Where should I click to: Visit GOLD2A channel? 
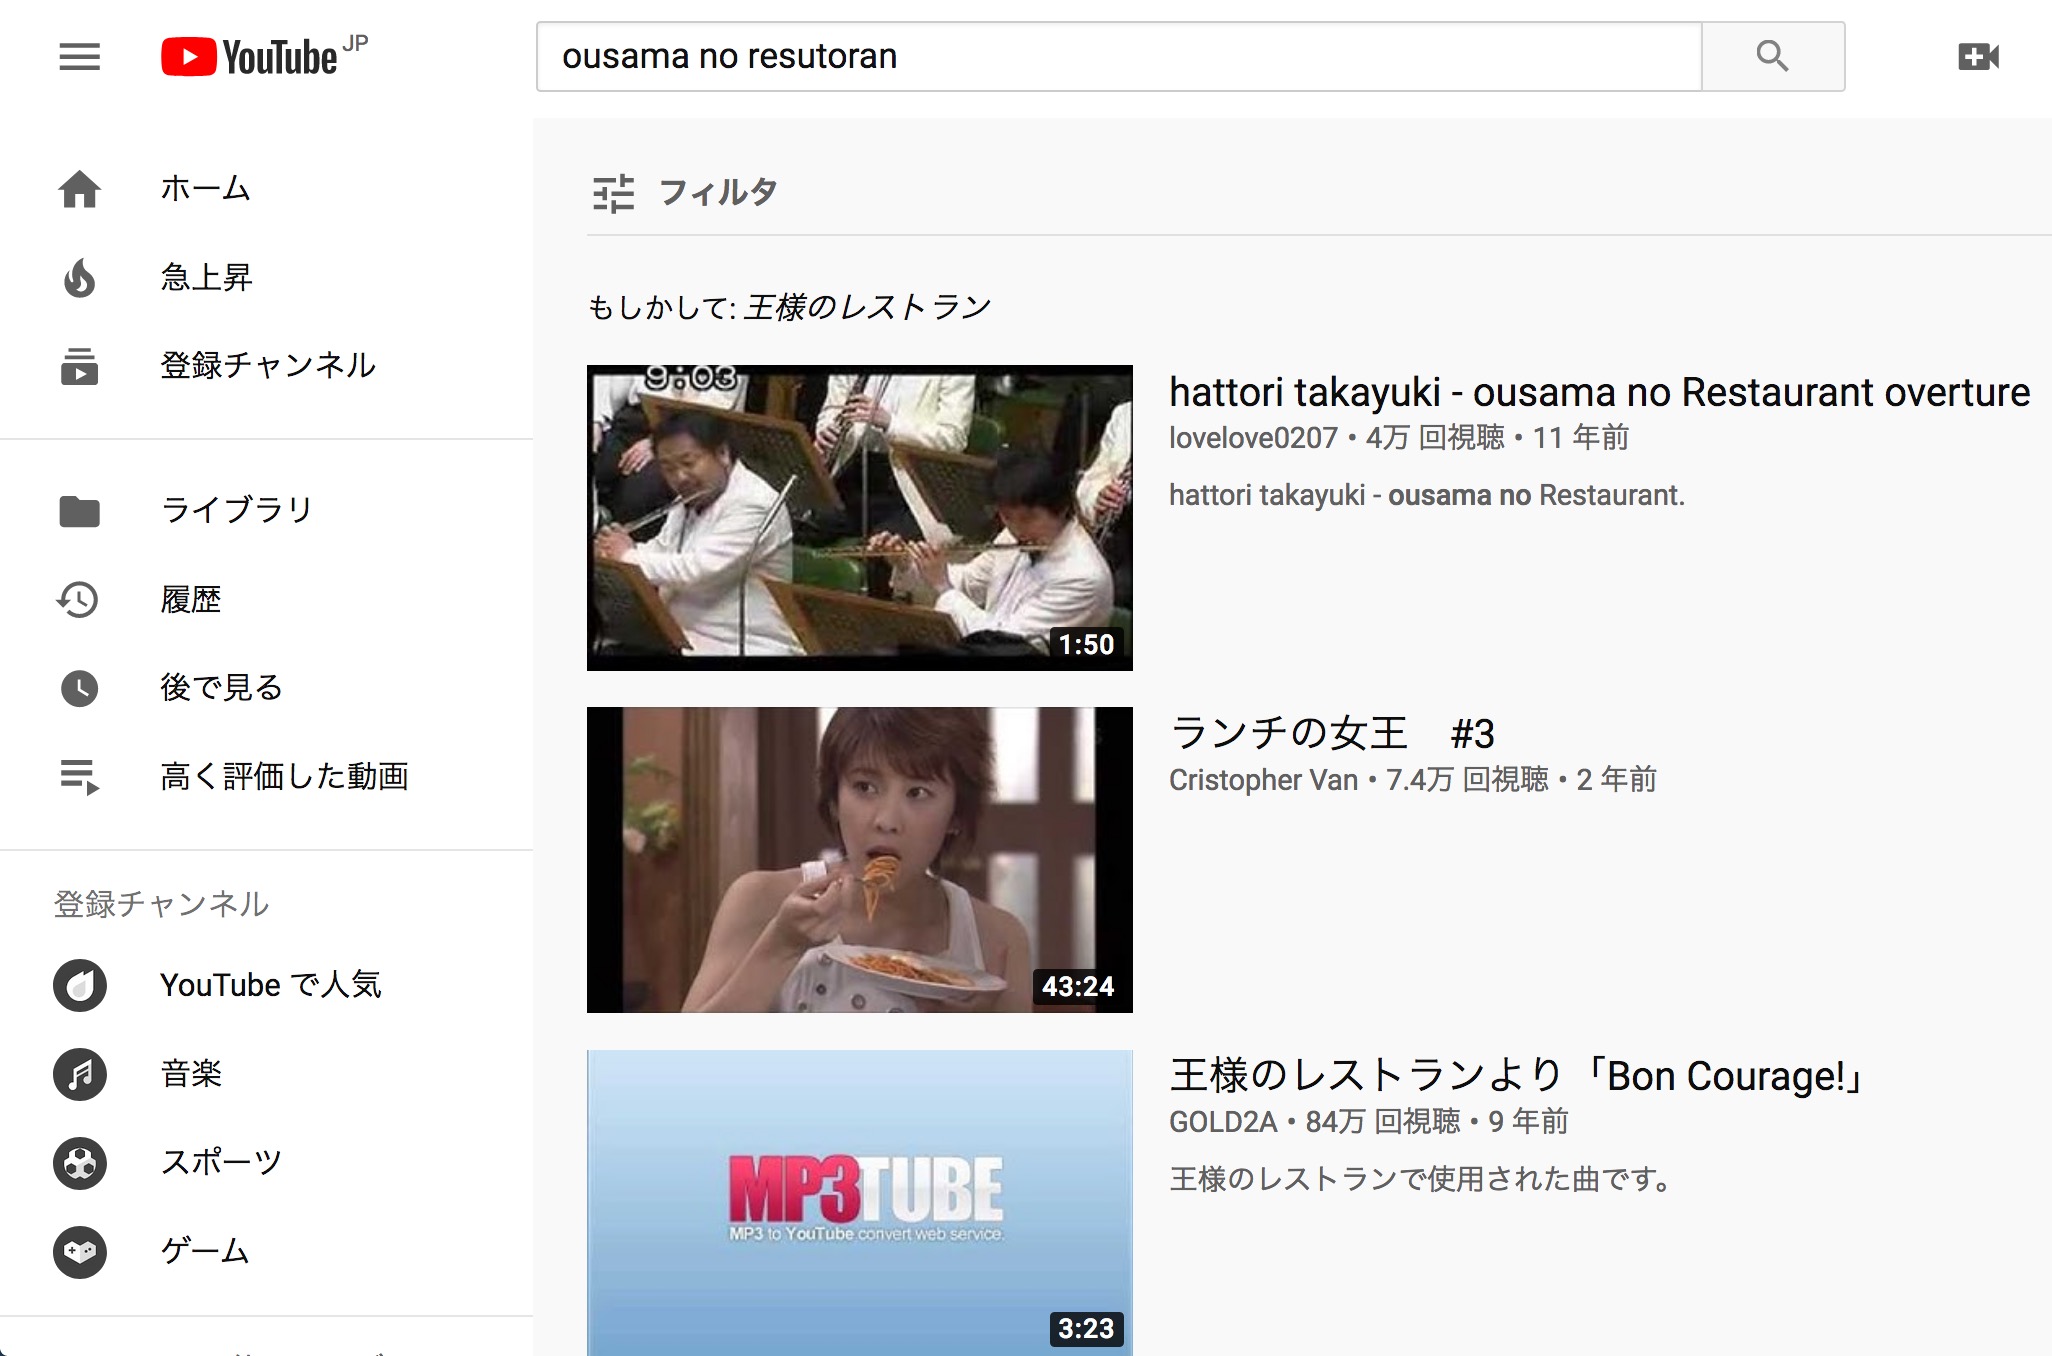1223,1122
